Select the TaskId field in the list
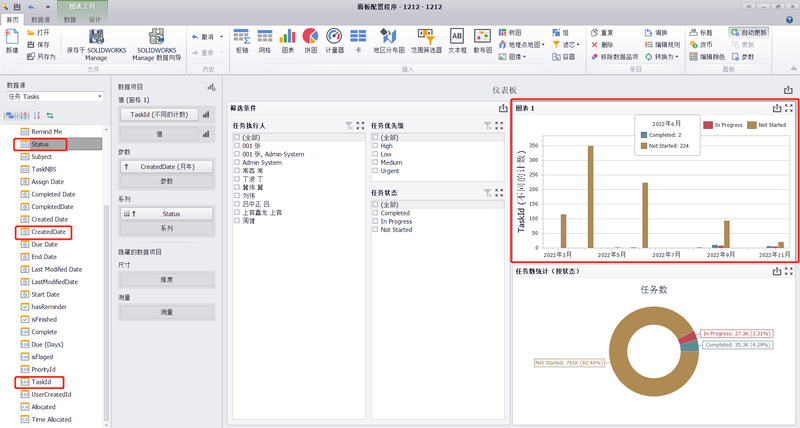The image size is (800, 428). point(41,382)
